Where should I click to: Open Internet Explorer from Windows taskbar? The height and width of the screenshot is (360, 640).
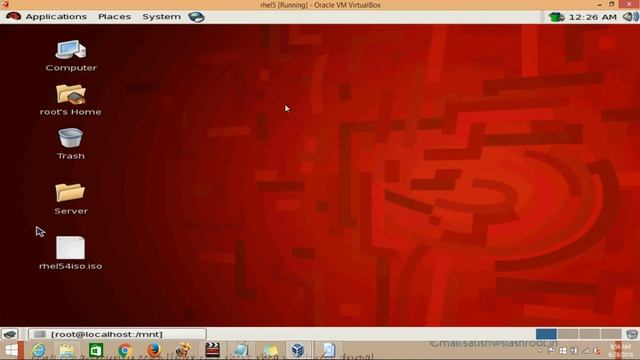39,350
